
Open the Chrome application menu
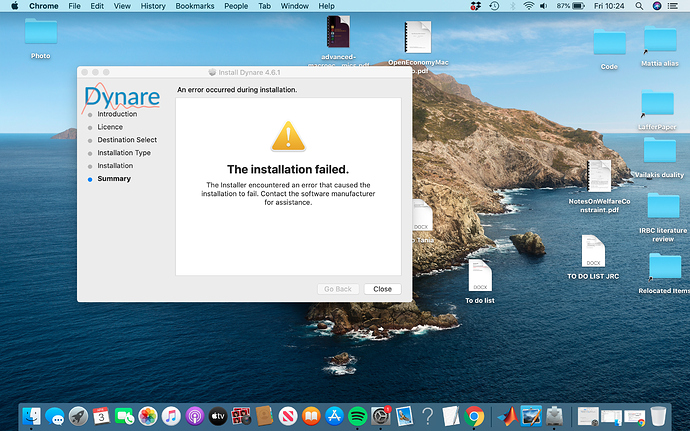(44, 6)
